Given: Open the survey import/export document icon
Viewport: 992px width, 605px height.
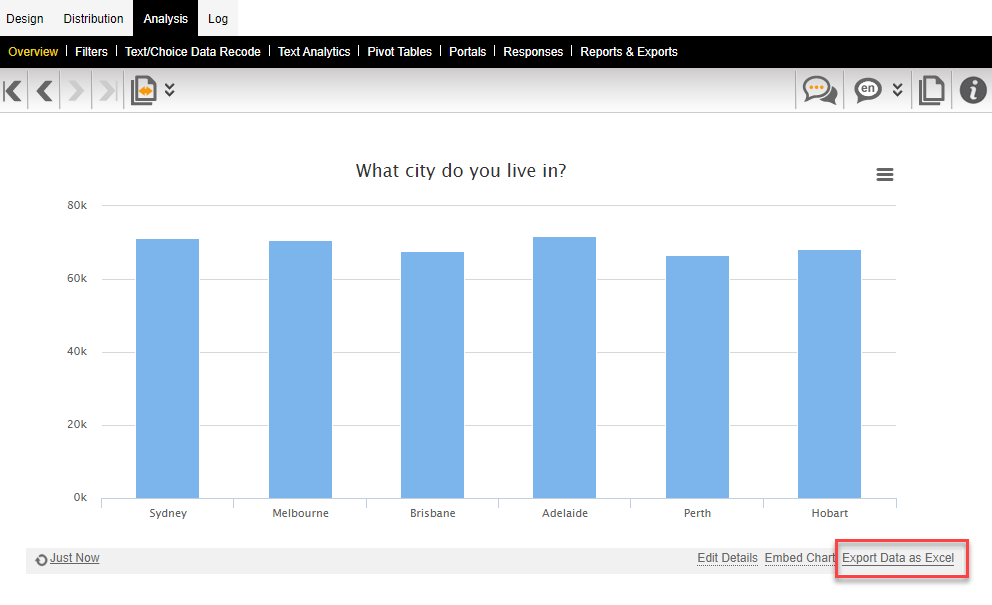Looking at the screenshot, I should (143, 90).
